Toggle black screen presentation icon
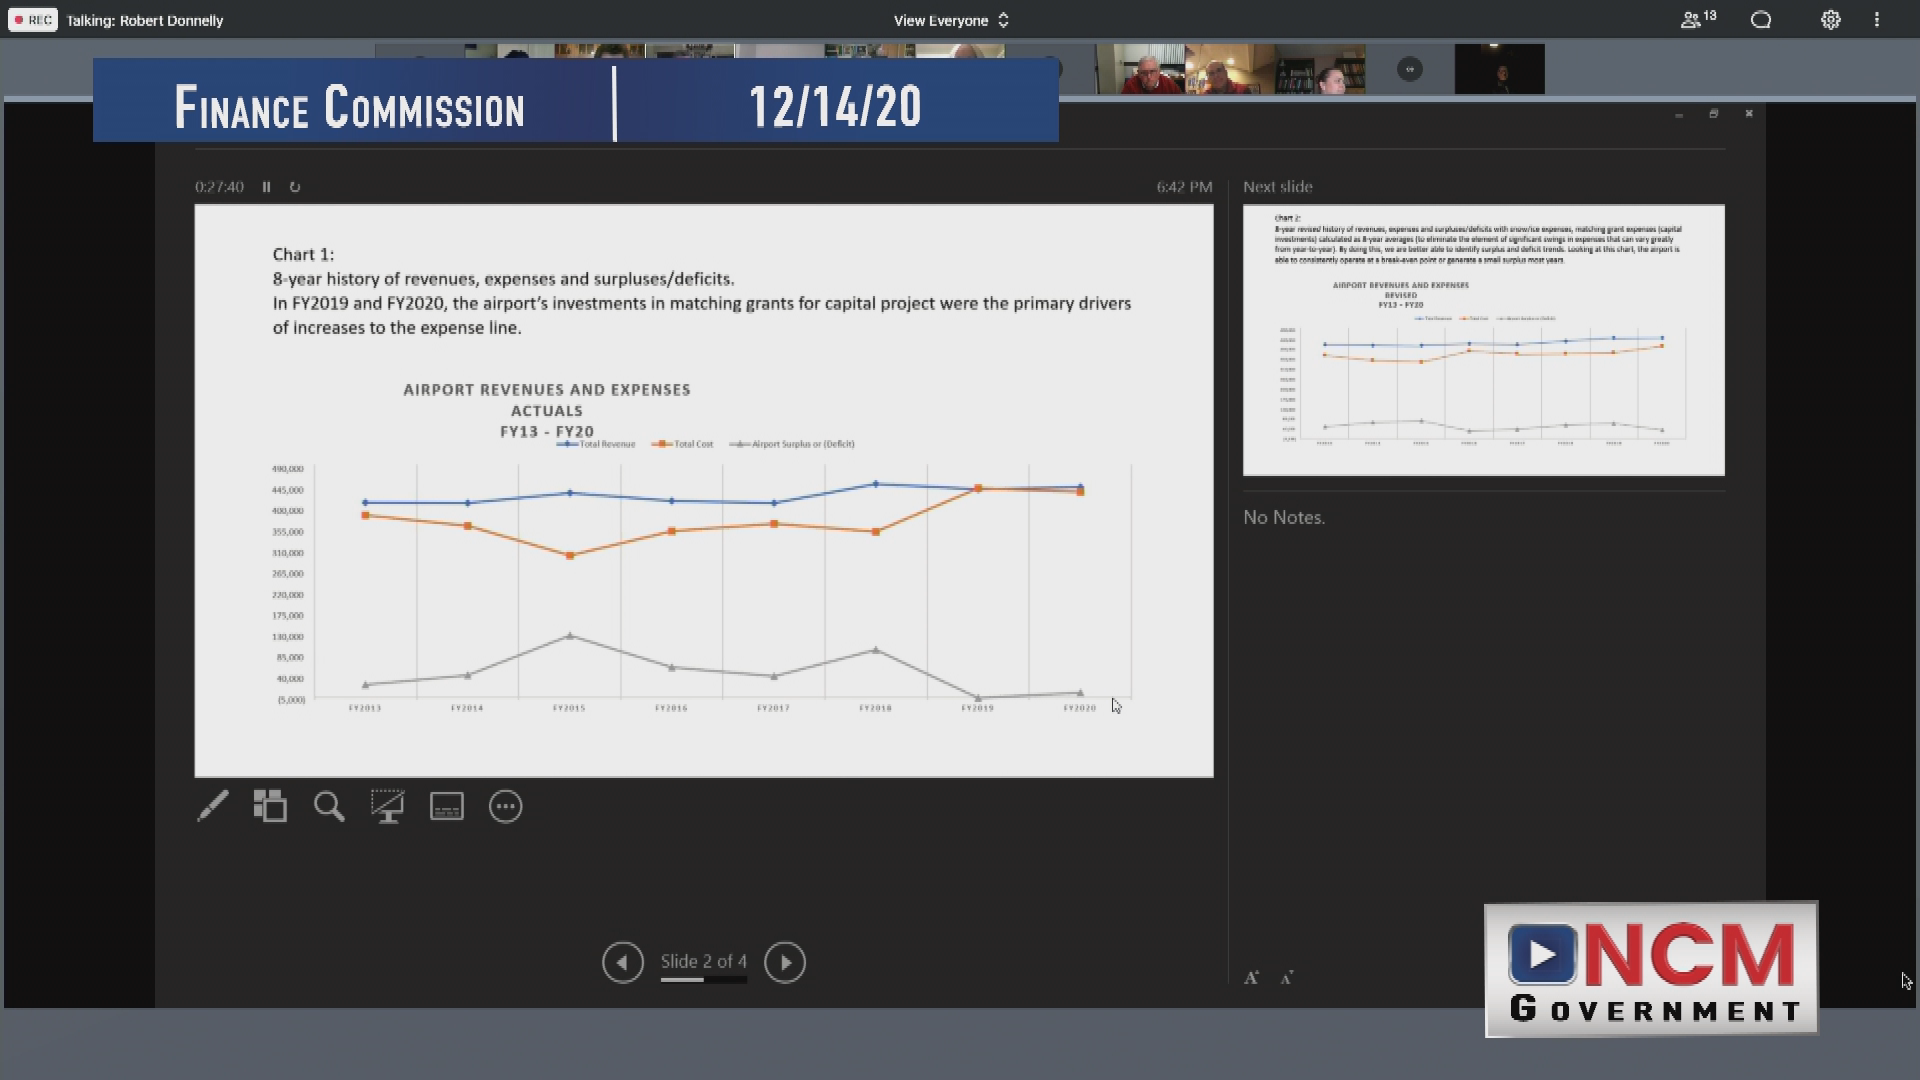Image resolution: width=1920 pixels, height=1080 pixels. (x=388, y=806)
